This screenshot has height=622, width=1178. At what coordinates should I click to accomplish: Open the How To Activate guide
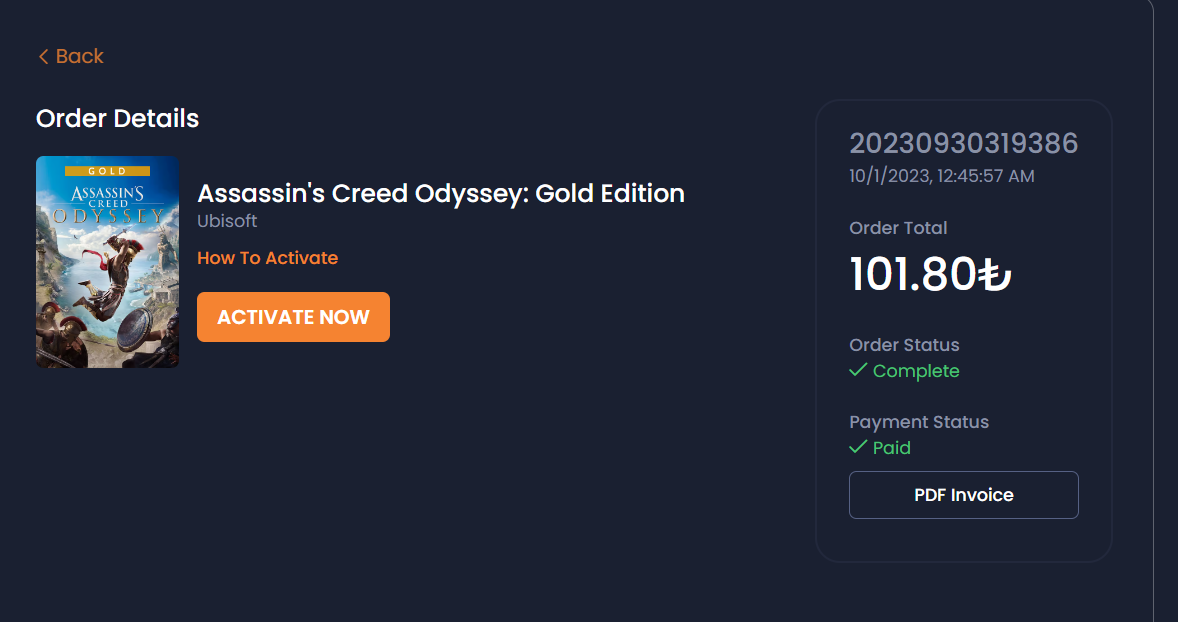267,258
